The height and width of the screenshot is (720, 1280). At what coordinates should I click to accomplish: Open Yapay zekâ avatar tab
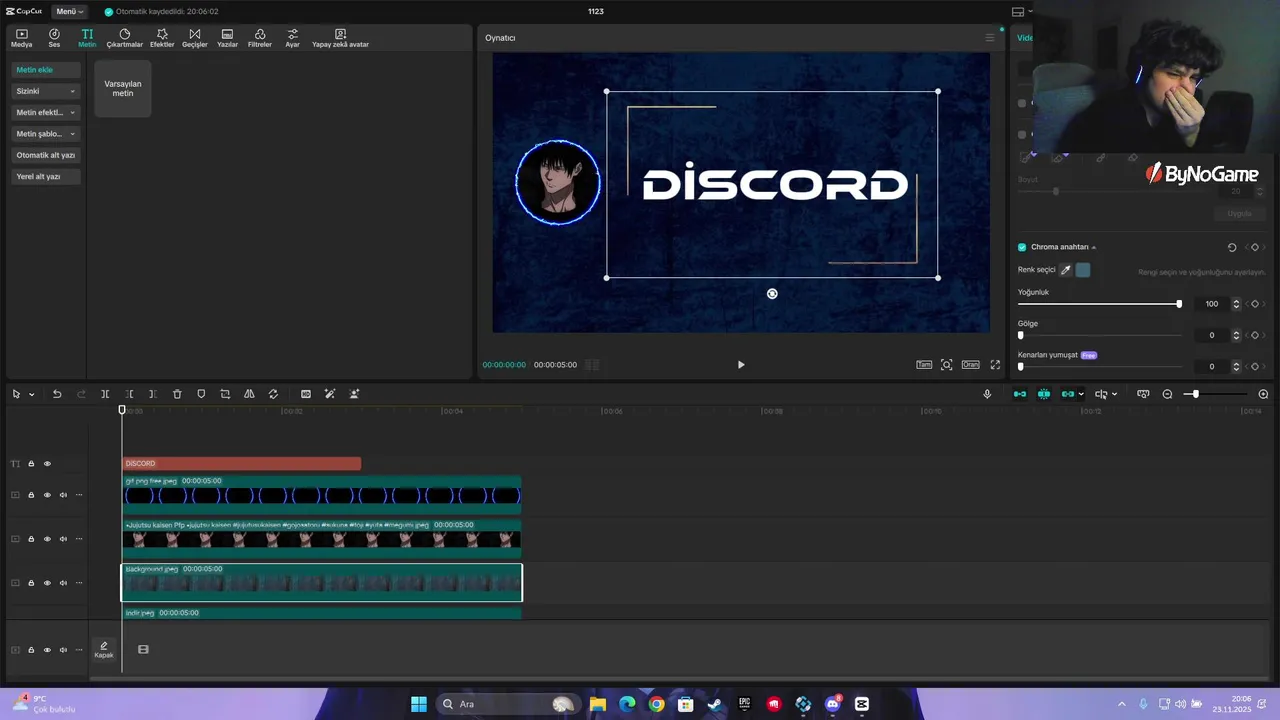click(340, 38)
